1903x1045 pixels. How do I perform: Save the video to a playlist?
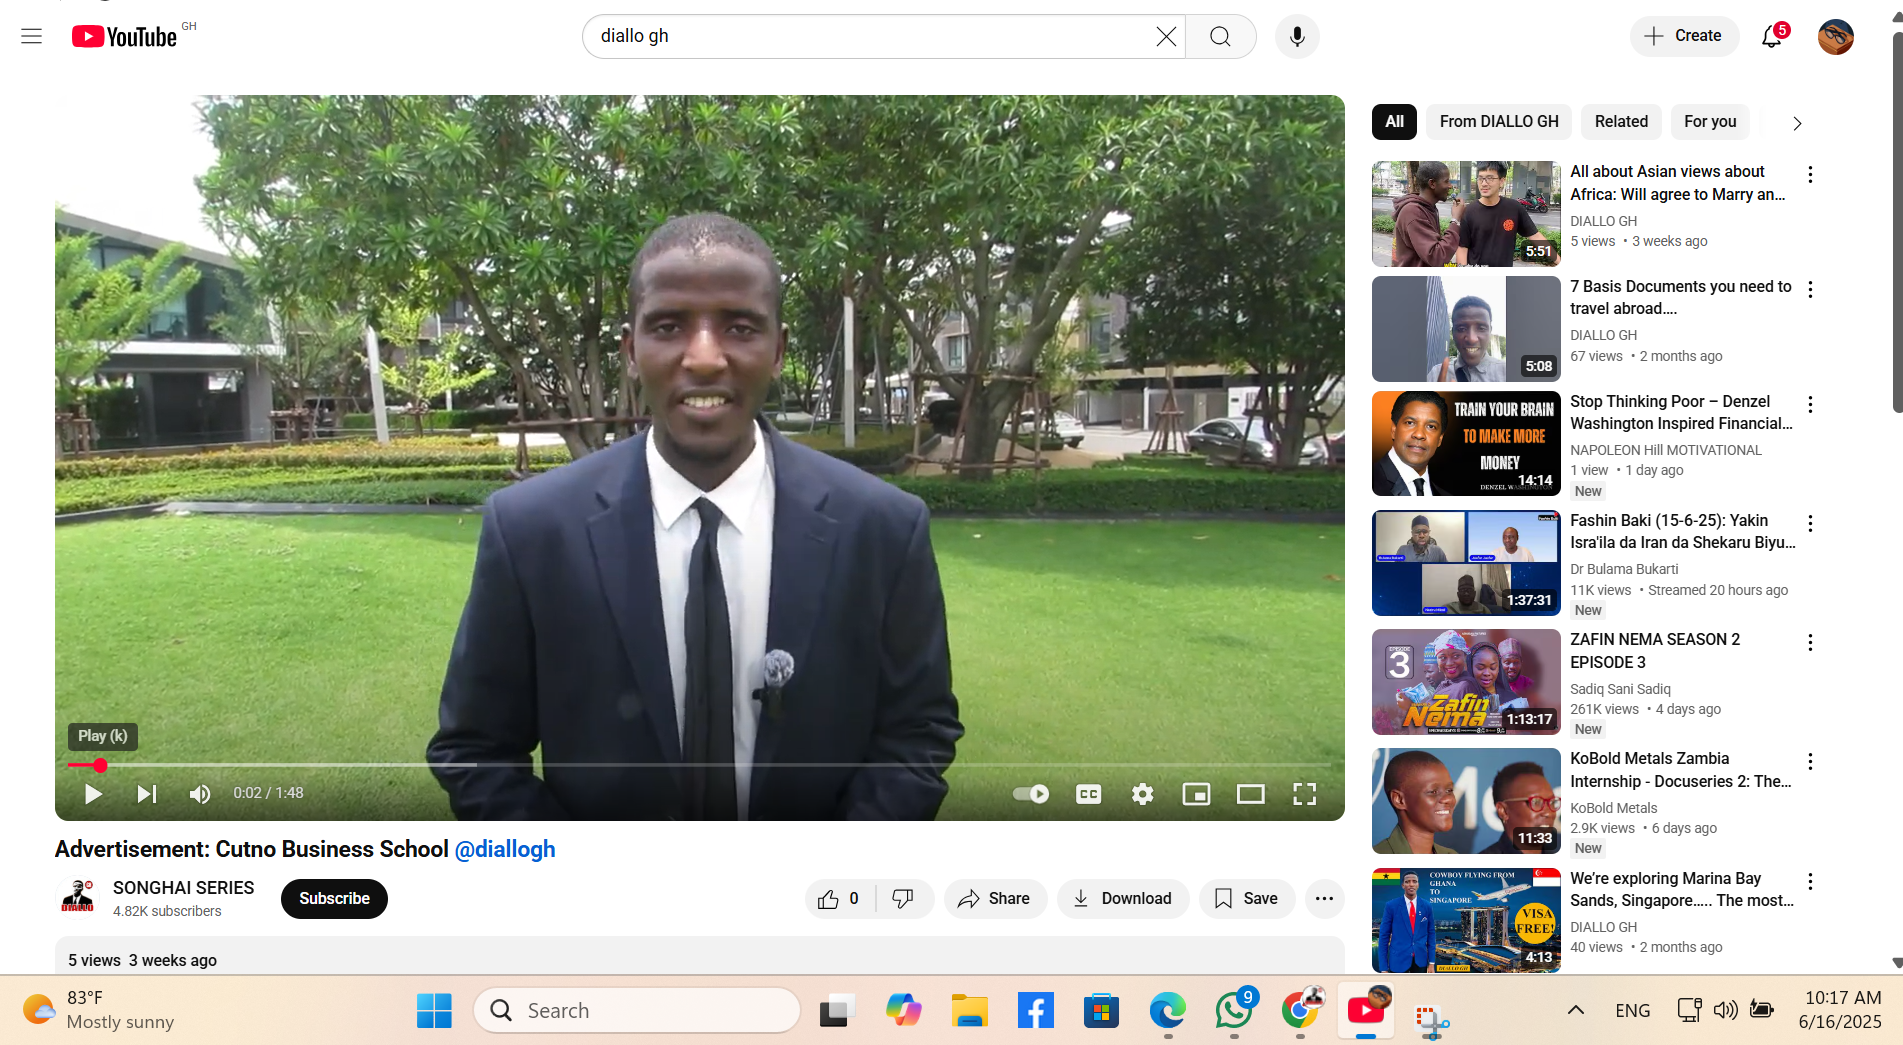pos(1247,899)
